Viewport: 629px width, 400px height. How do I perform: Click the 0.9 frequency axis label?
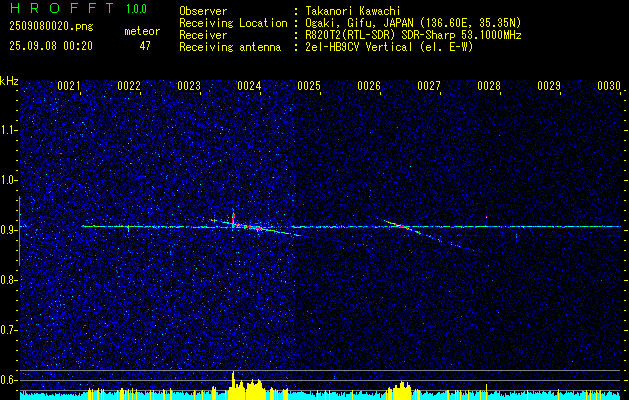(x=8, y=230)
